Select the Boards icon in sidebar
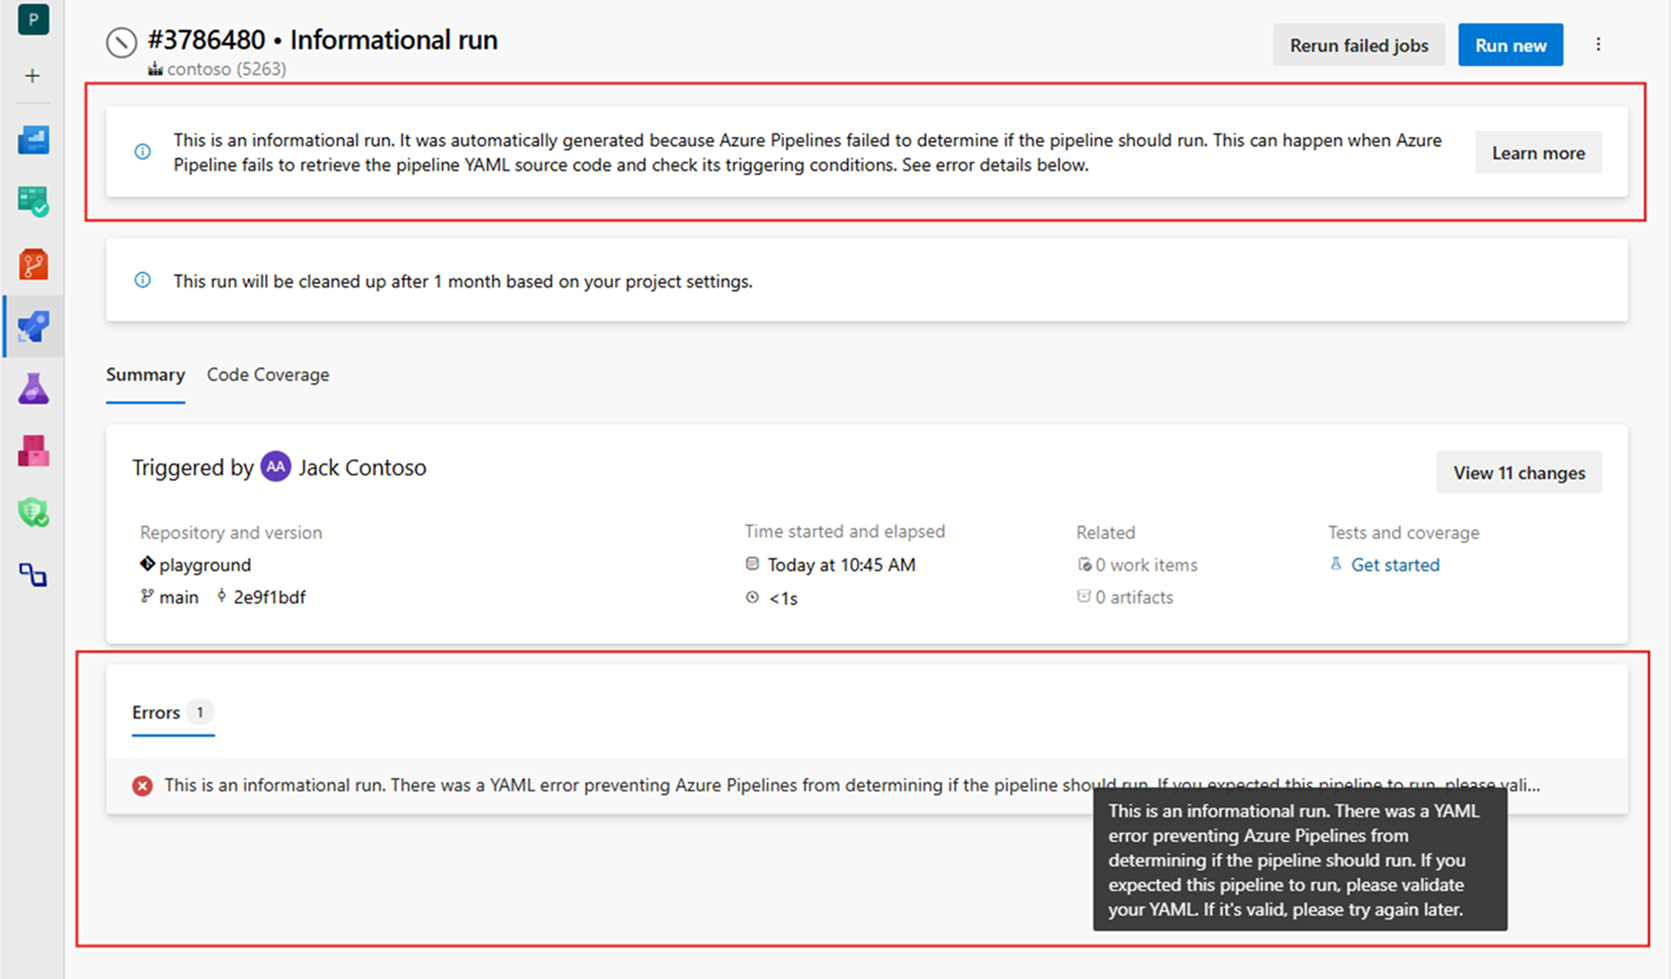 click(x=33, y=201)
